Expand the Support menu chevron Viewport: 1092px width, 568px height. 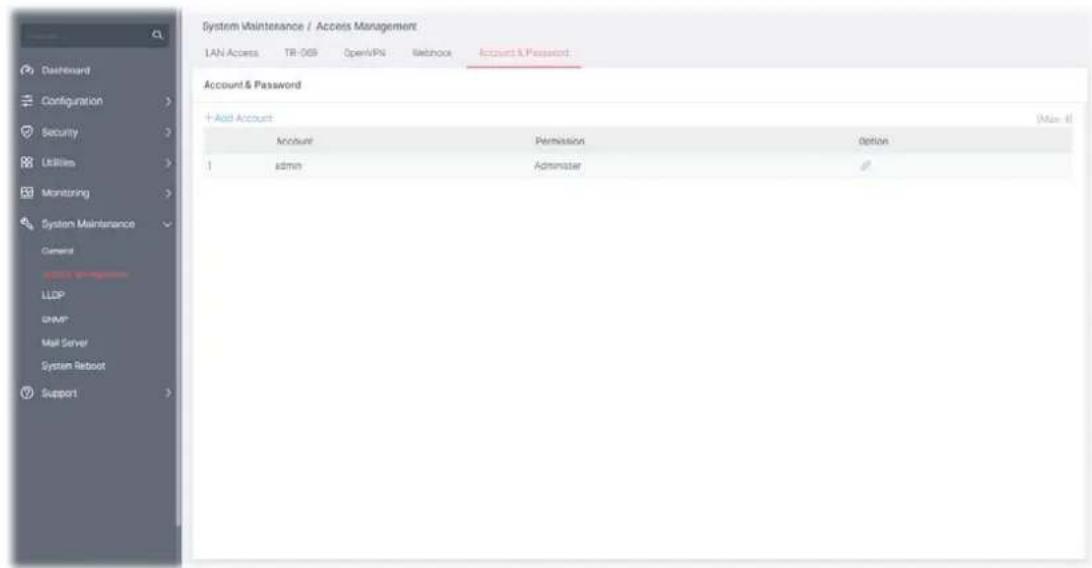coord(167,393)
